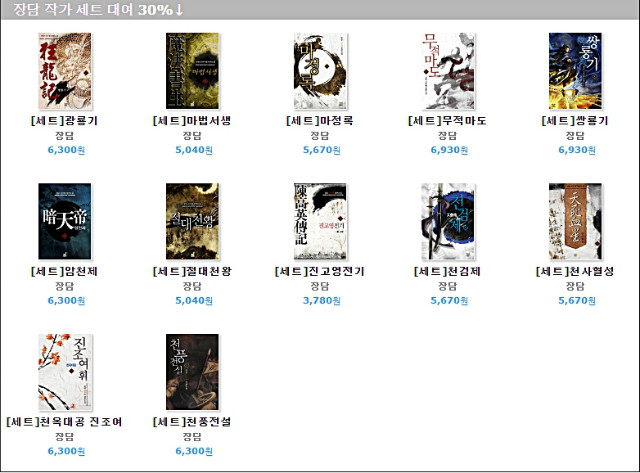Screen dimensions: 640x473
Task: Open the 천풍전설 book cover thumbnail
Action: tap(192, 372)
